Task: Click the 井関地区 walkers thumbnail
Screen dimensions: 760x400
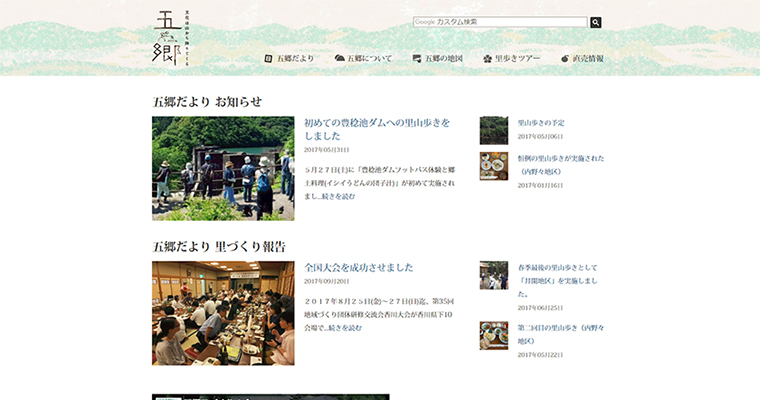Action: 494,275
